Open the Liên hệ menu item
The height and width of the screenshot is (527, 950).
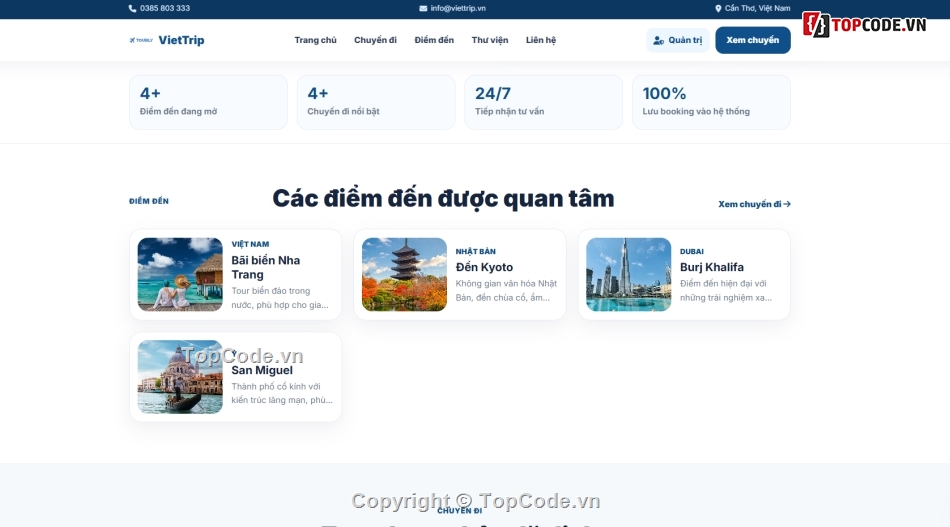pos(540,40)
